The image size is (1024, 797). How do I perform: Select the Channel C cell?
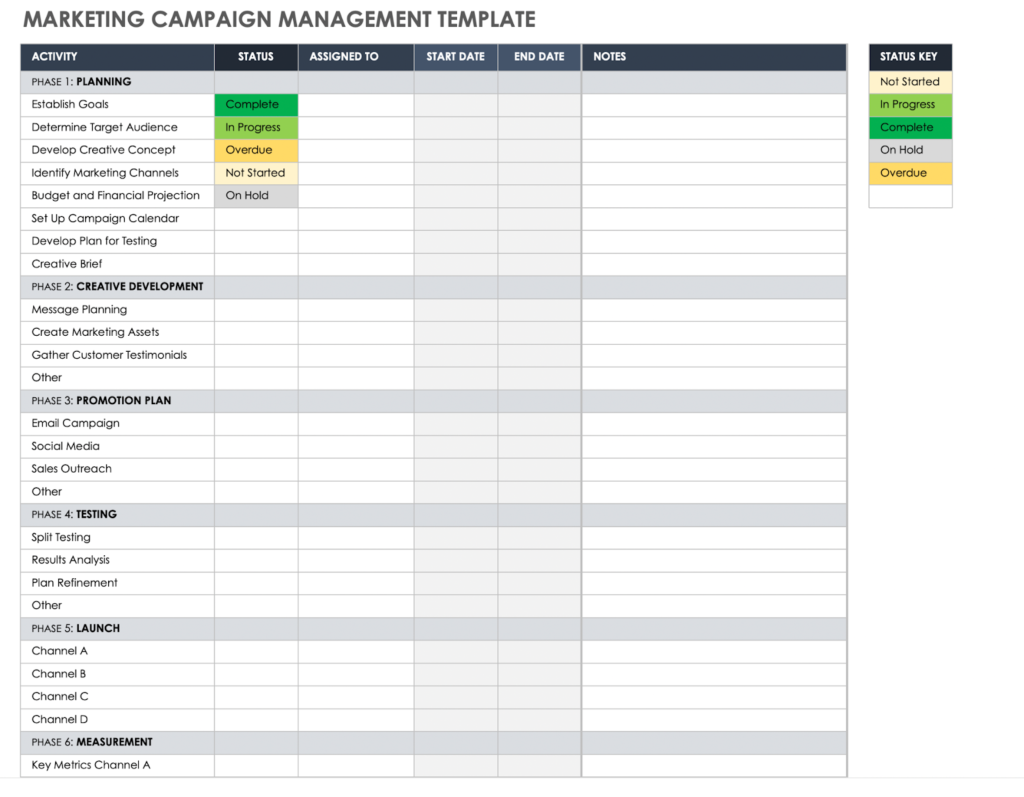click(118, 697)
